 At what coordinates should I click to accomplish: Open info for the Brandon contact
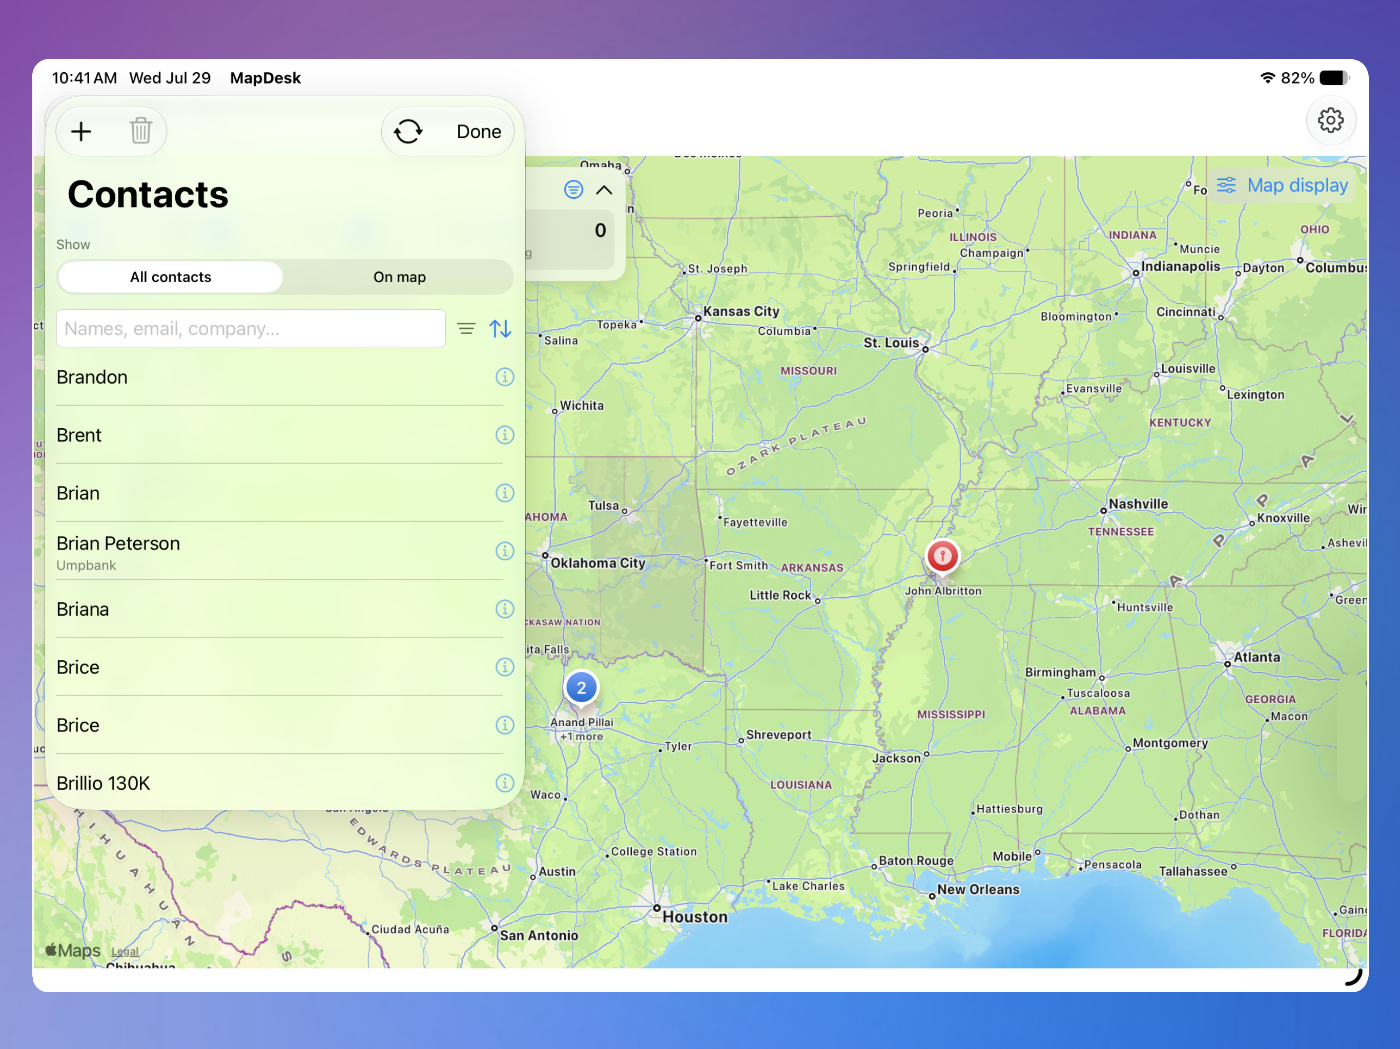pyautogui.click(x=505, y=377)
